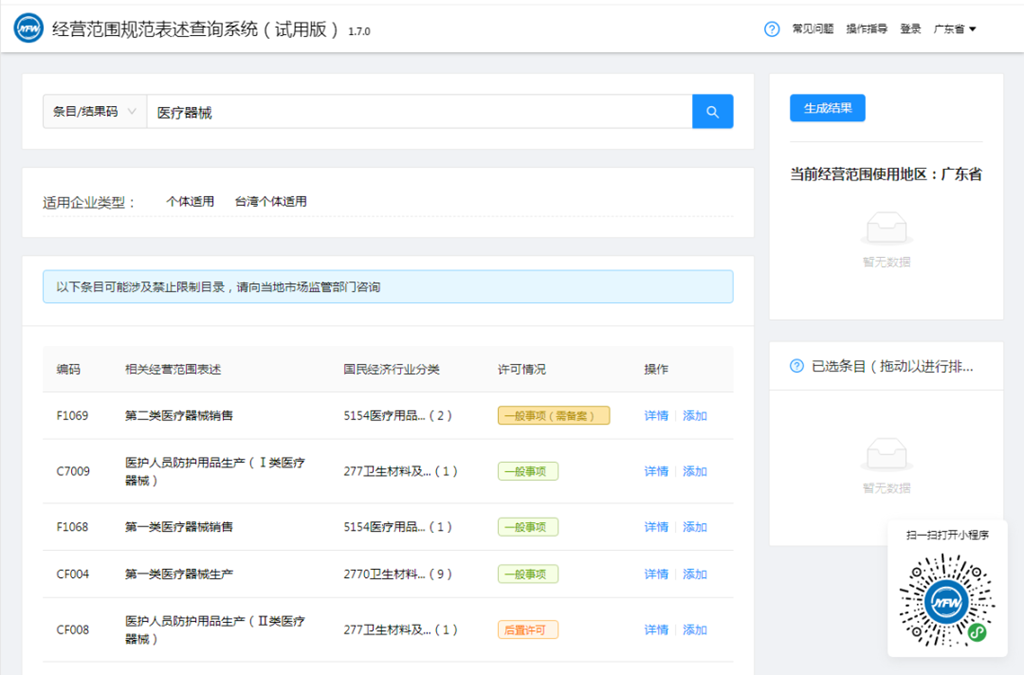The height and width of the screenshot is (675, 1024).
Task: Select the 个体适用 enterprise type filter
Action: pyautogui.click(x=190, y=201)
